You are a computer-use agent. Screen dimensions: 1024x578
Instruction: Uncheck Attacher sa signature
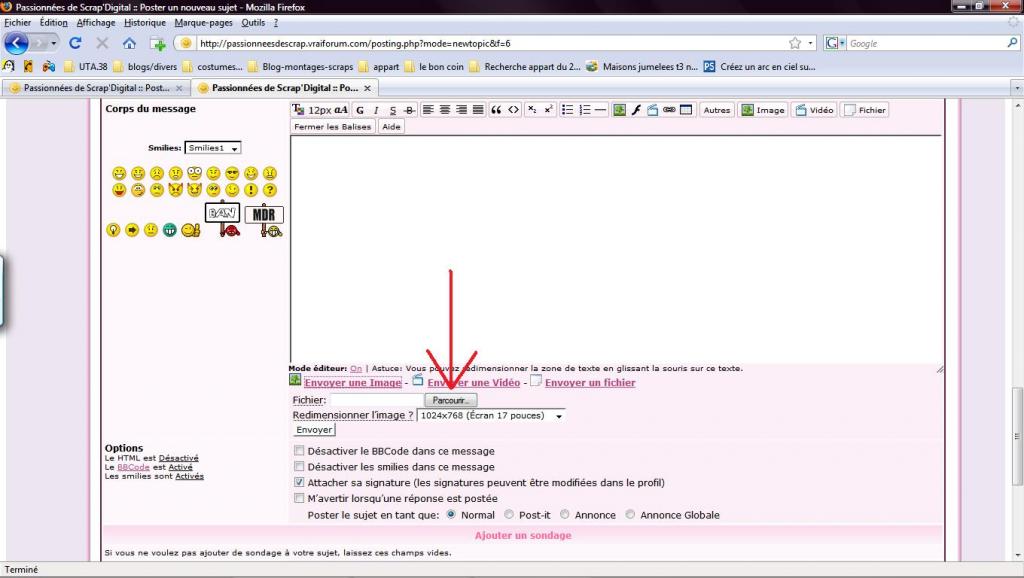click(x=299, y=482)
